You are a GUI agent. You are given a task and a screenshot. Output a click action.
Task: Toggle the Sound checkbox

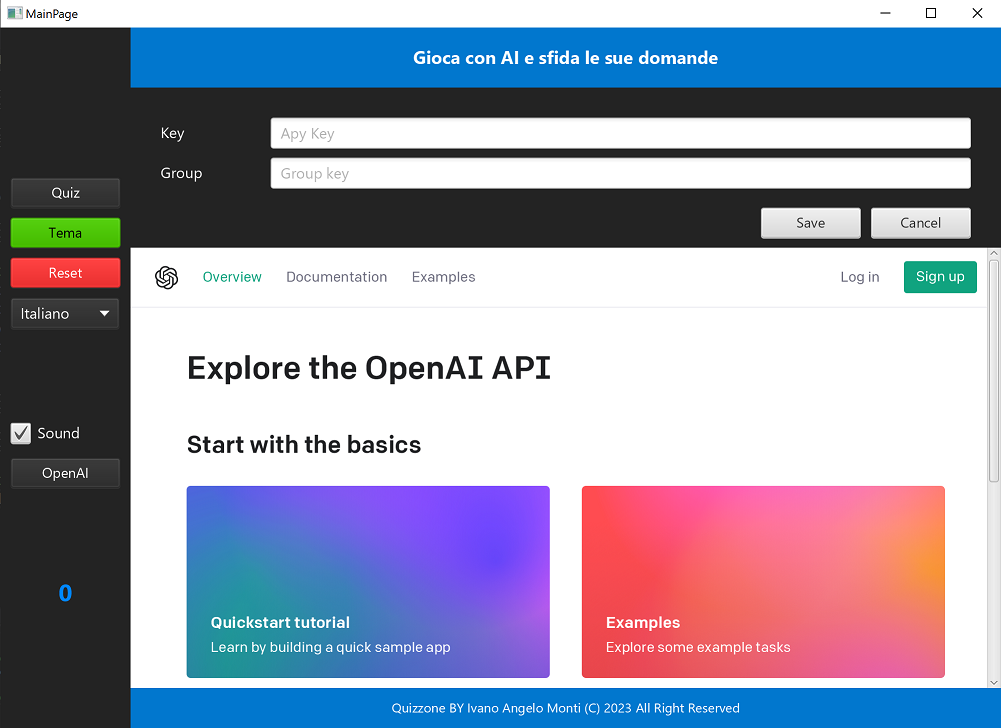click(20, 434)
